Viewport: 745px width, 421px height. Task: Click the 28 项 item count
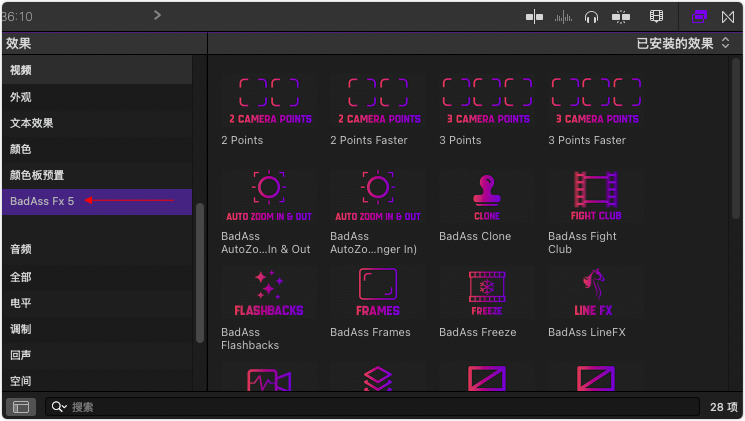point(724,407)
